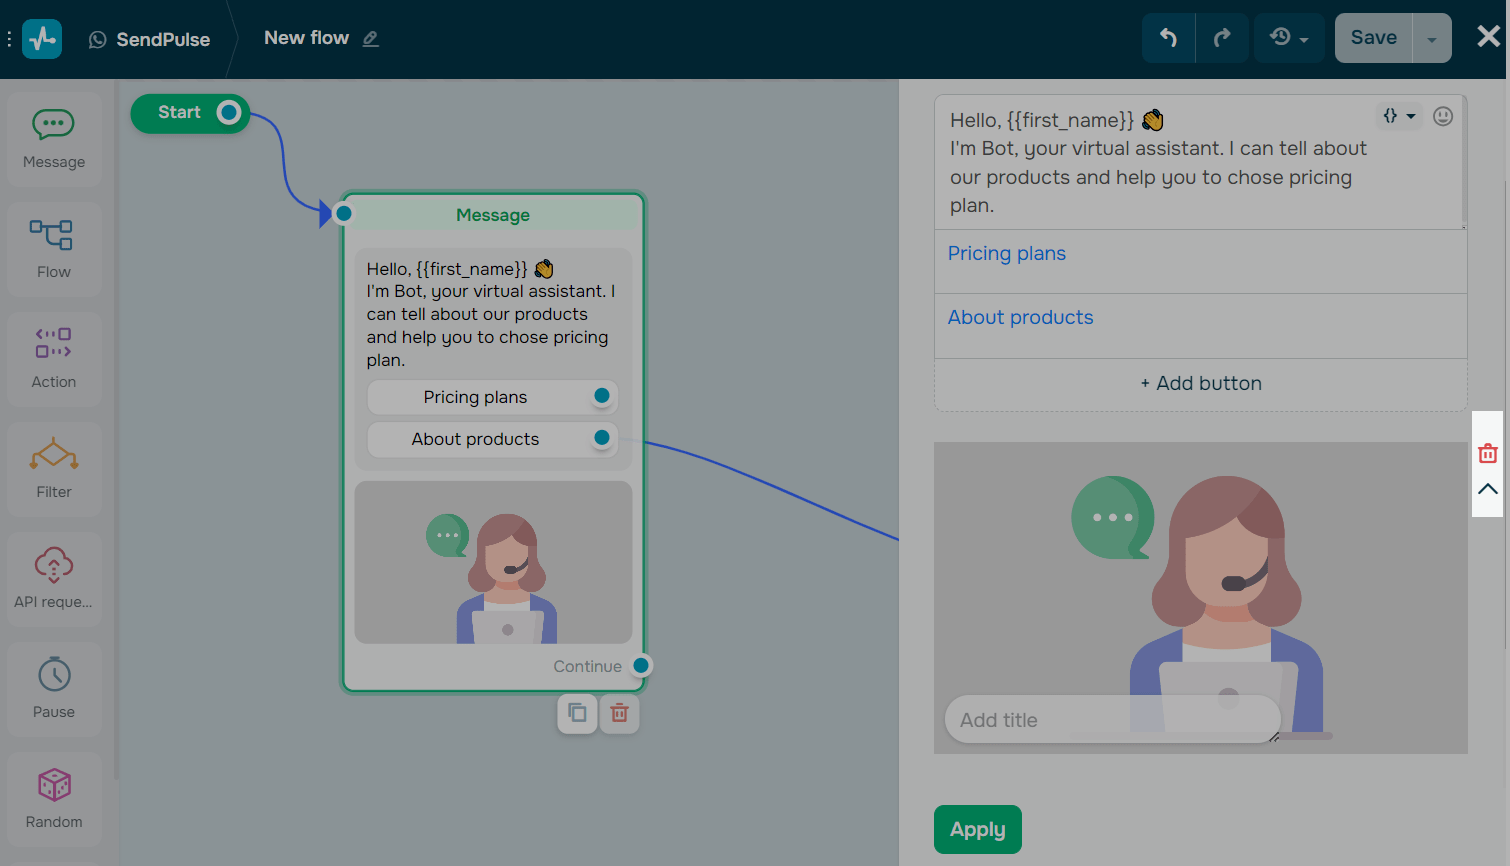
Task: Apply changes to the message block
Action: point(977,829)
